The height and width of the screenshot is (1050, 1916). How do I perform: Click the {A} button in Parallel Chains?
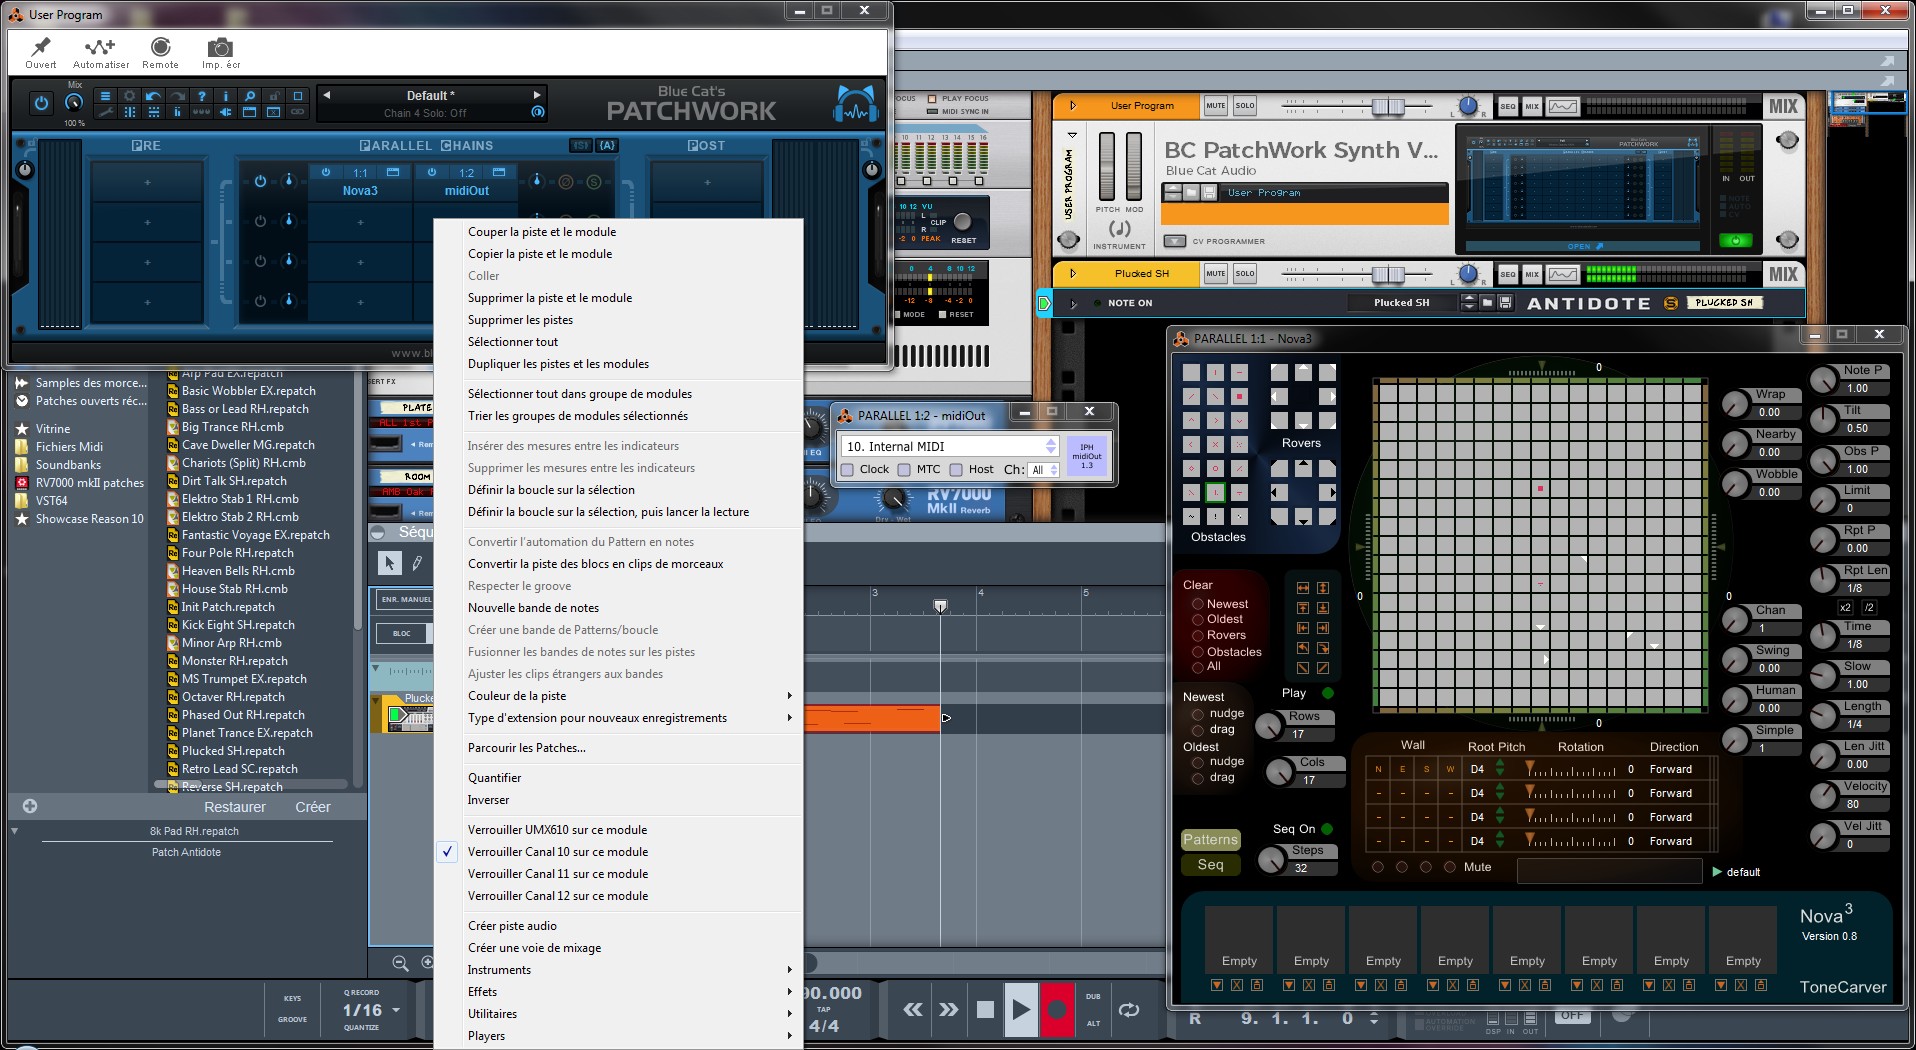click(606, 145)
